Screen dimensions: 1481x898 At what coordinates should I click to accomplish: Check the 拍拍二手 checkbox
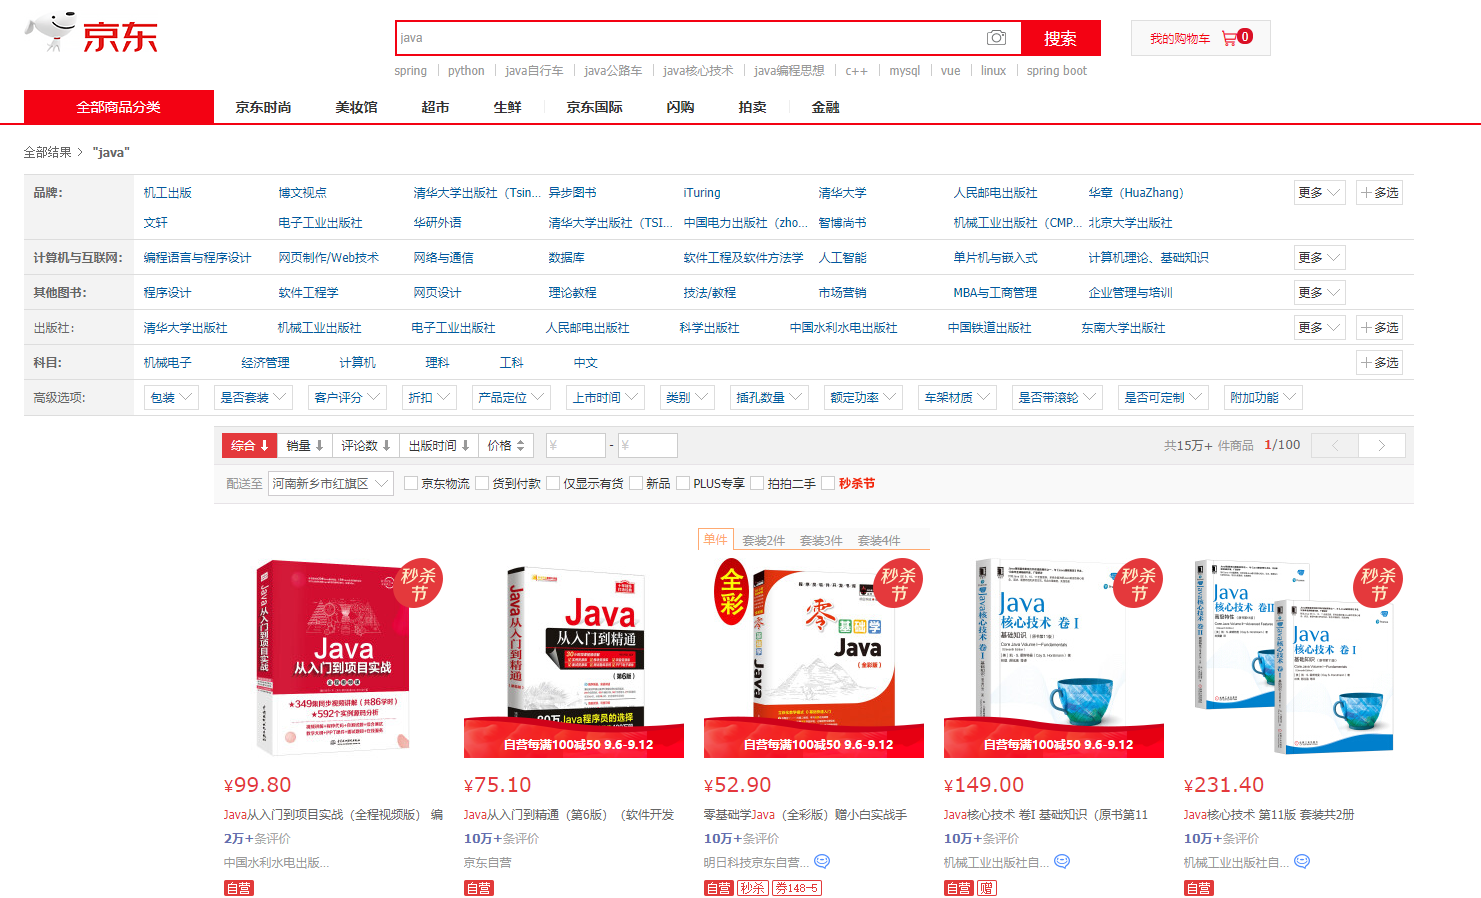click(757, 484)
